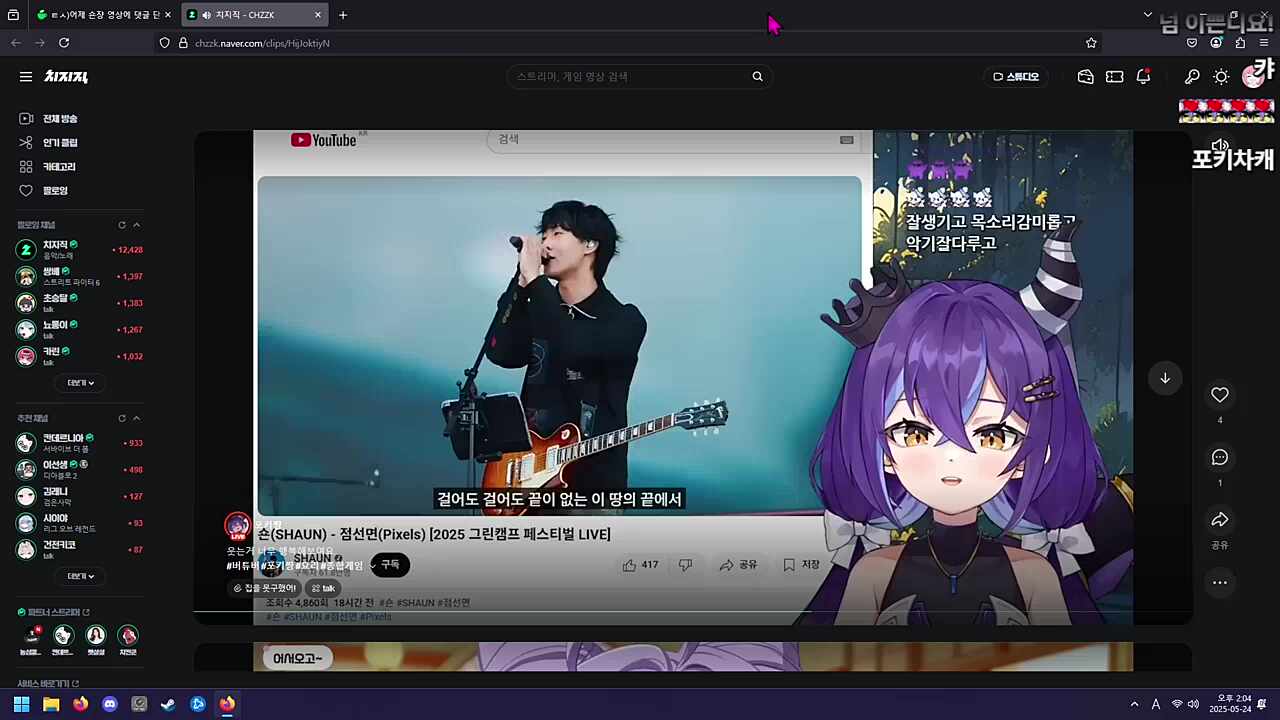Screen dimensions: 1280x720
Task: Click the browser address bar URL
Action: 262,43
